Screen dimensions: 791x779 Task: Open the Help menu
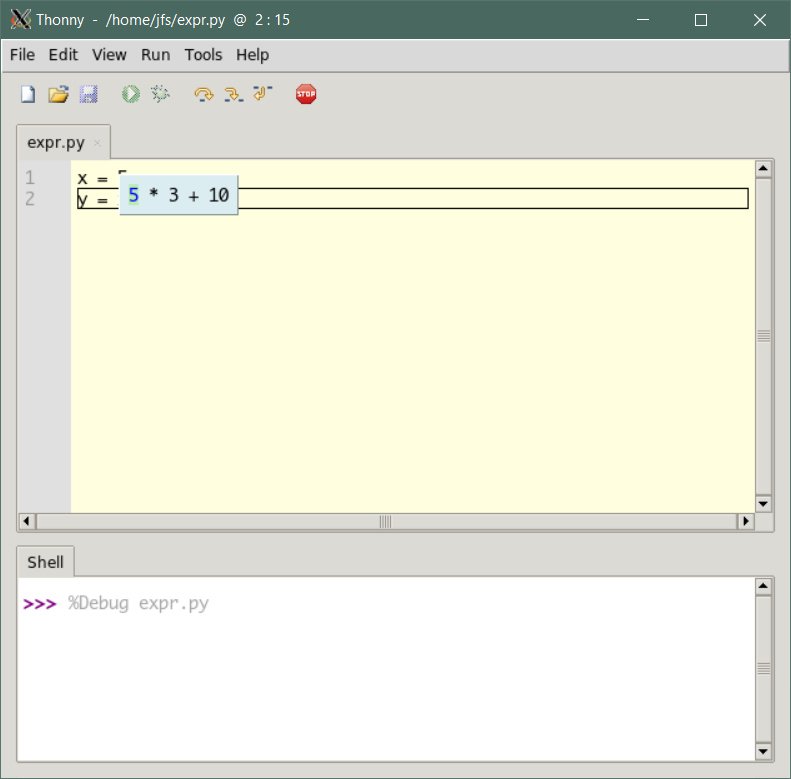coord(252,55)
